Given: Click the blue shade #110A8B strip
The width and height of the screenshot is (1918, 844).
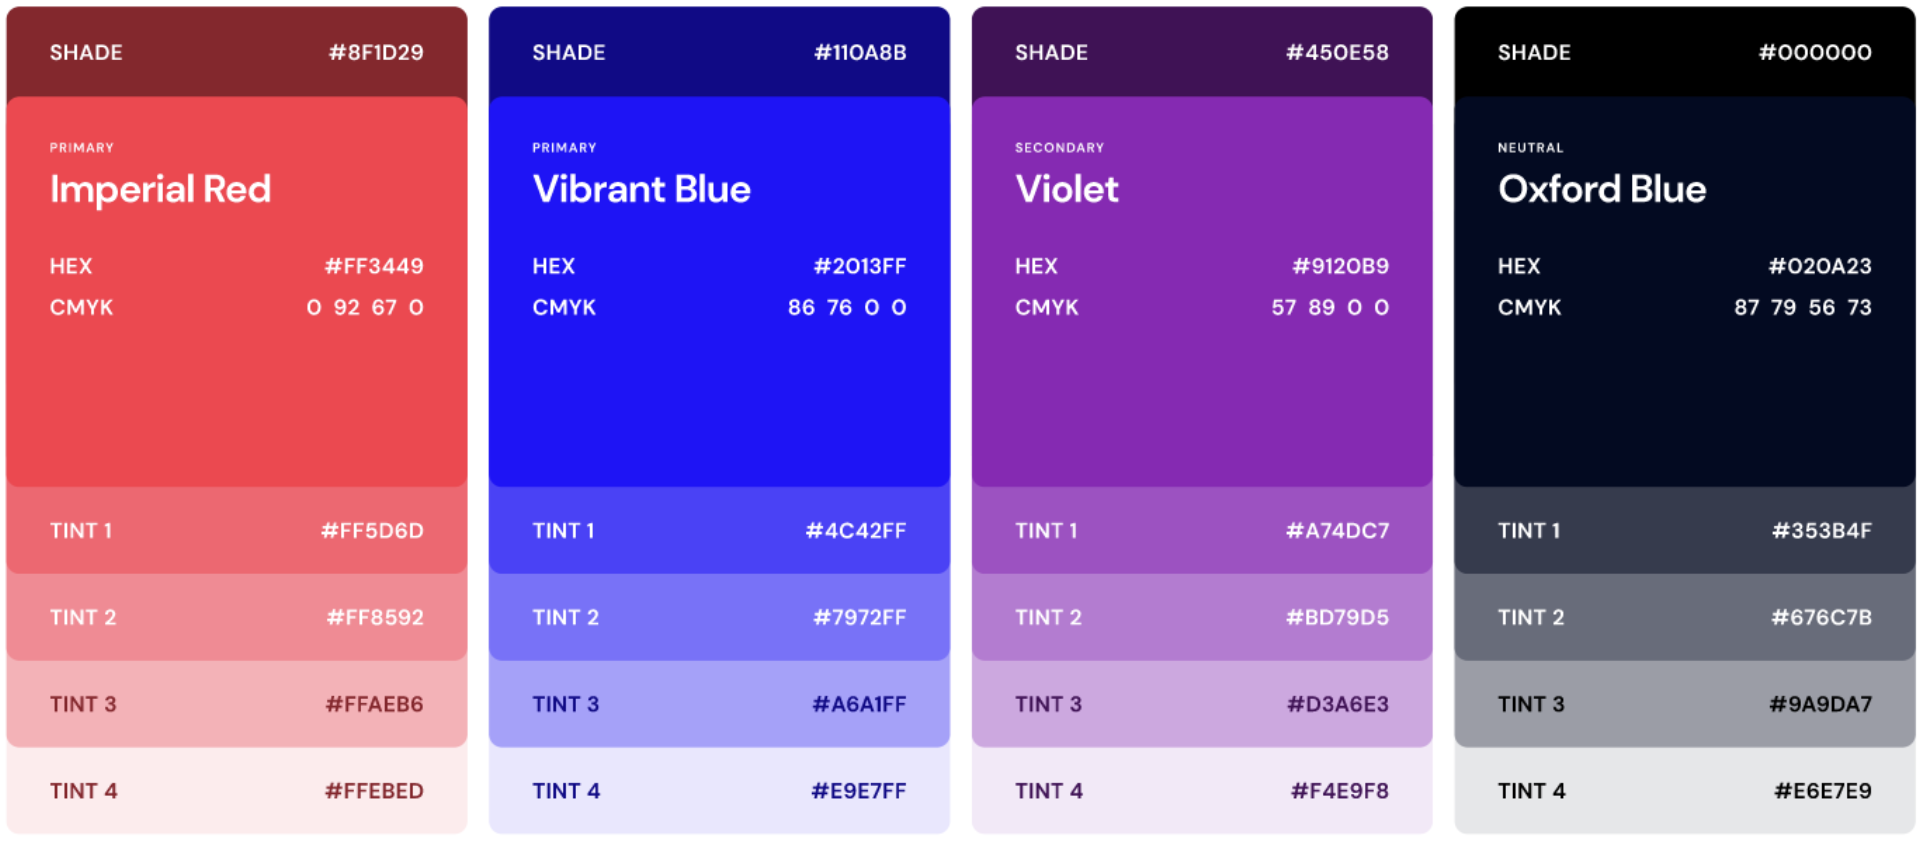Looking at the screenshot, I should (x=718, y=52).
